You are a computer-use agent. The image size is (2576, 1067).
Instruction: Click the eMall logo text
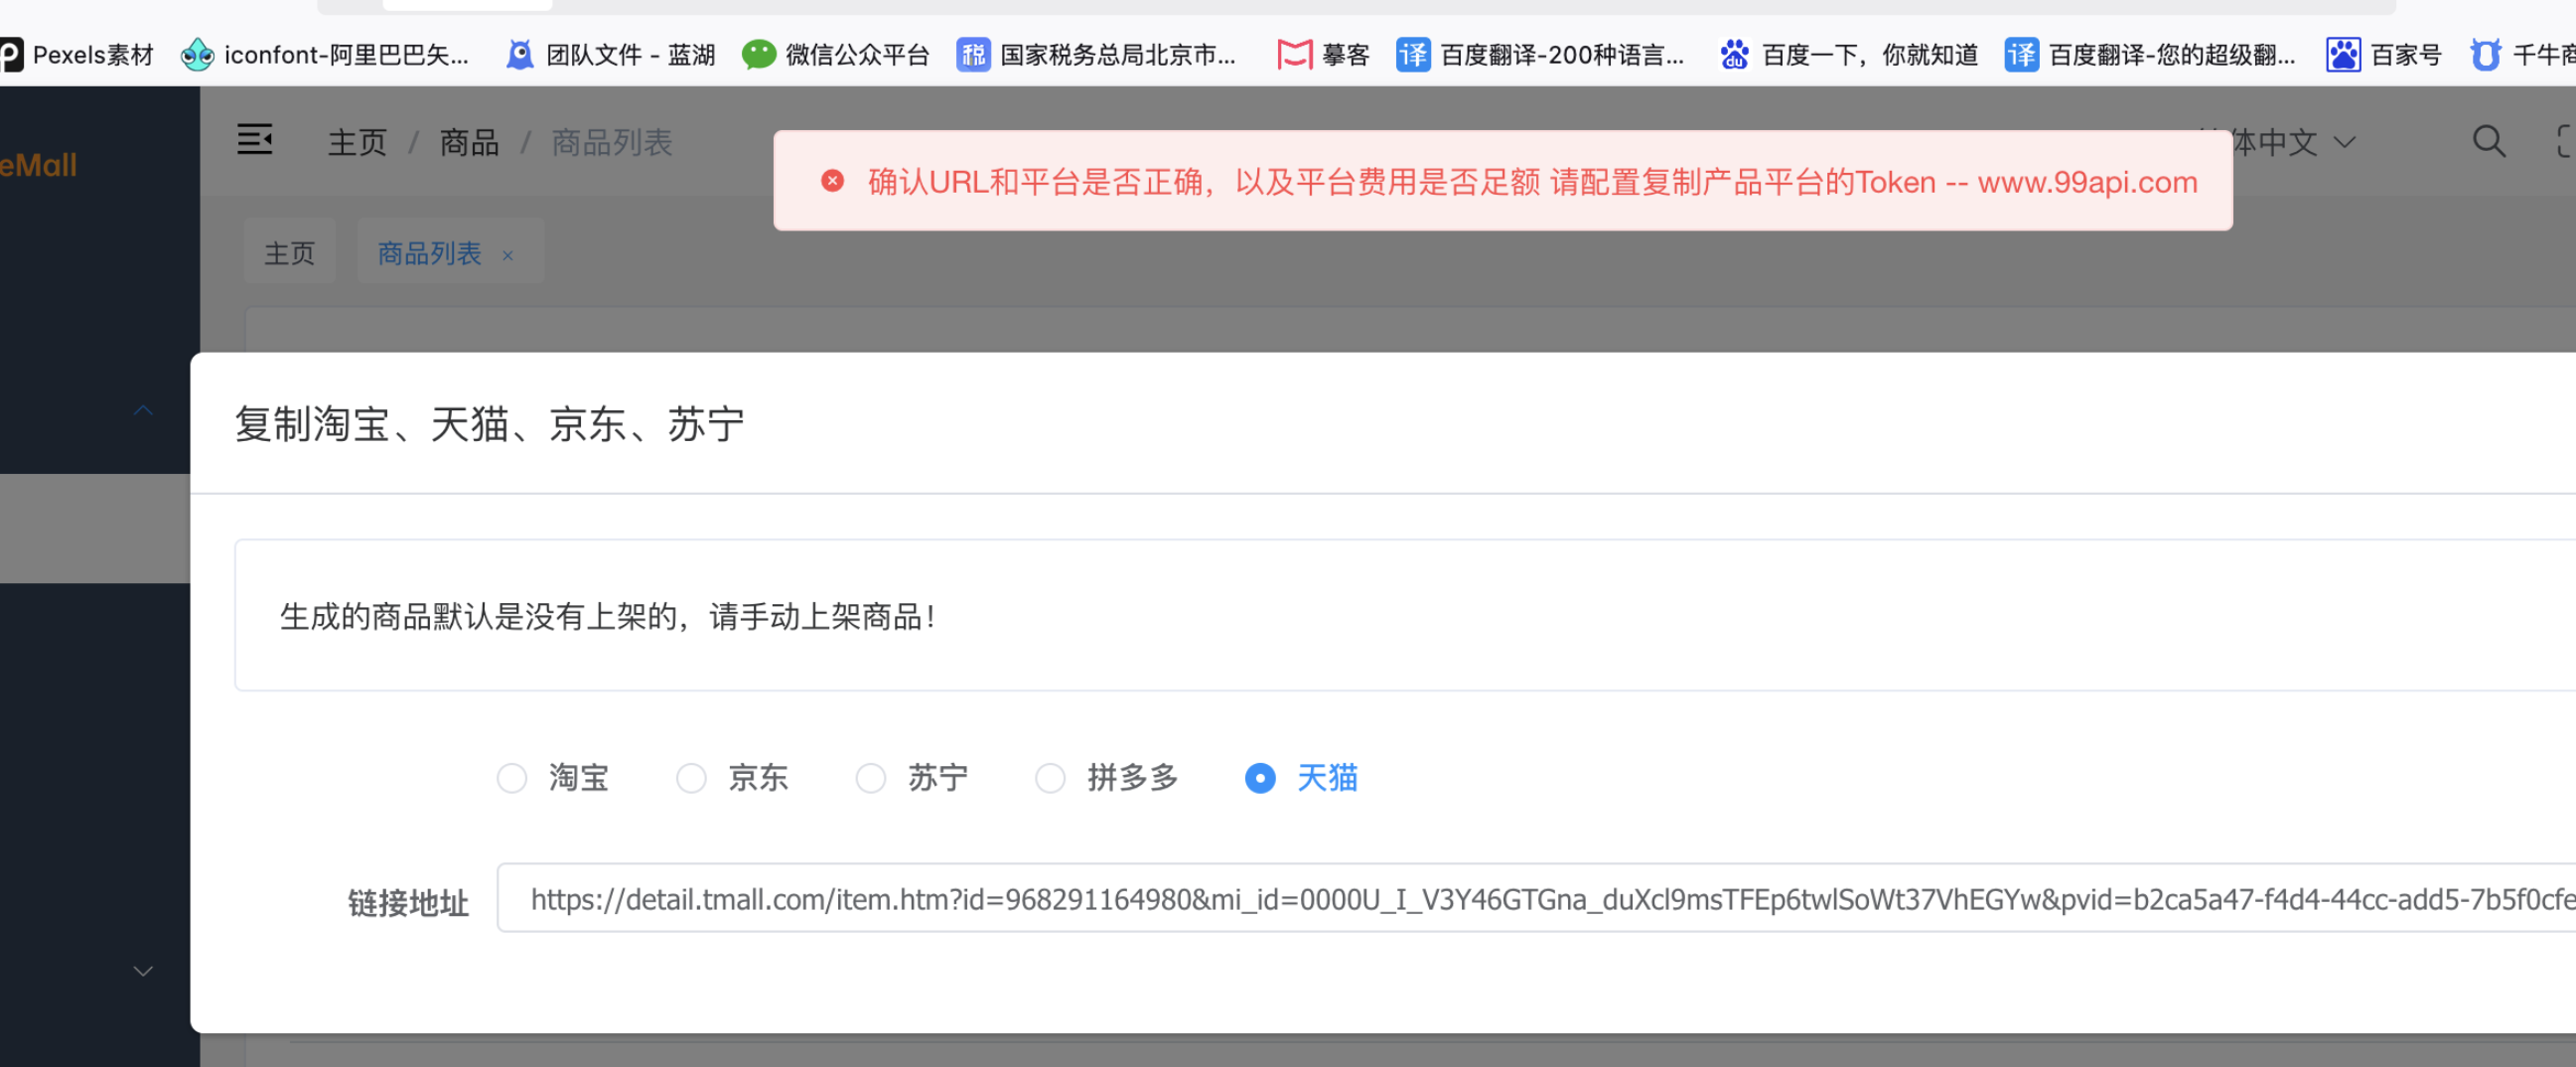click(39, 165)
